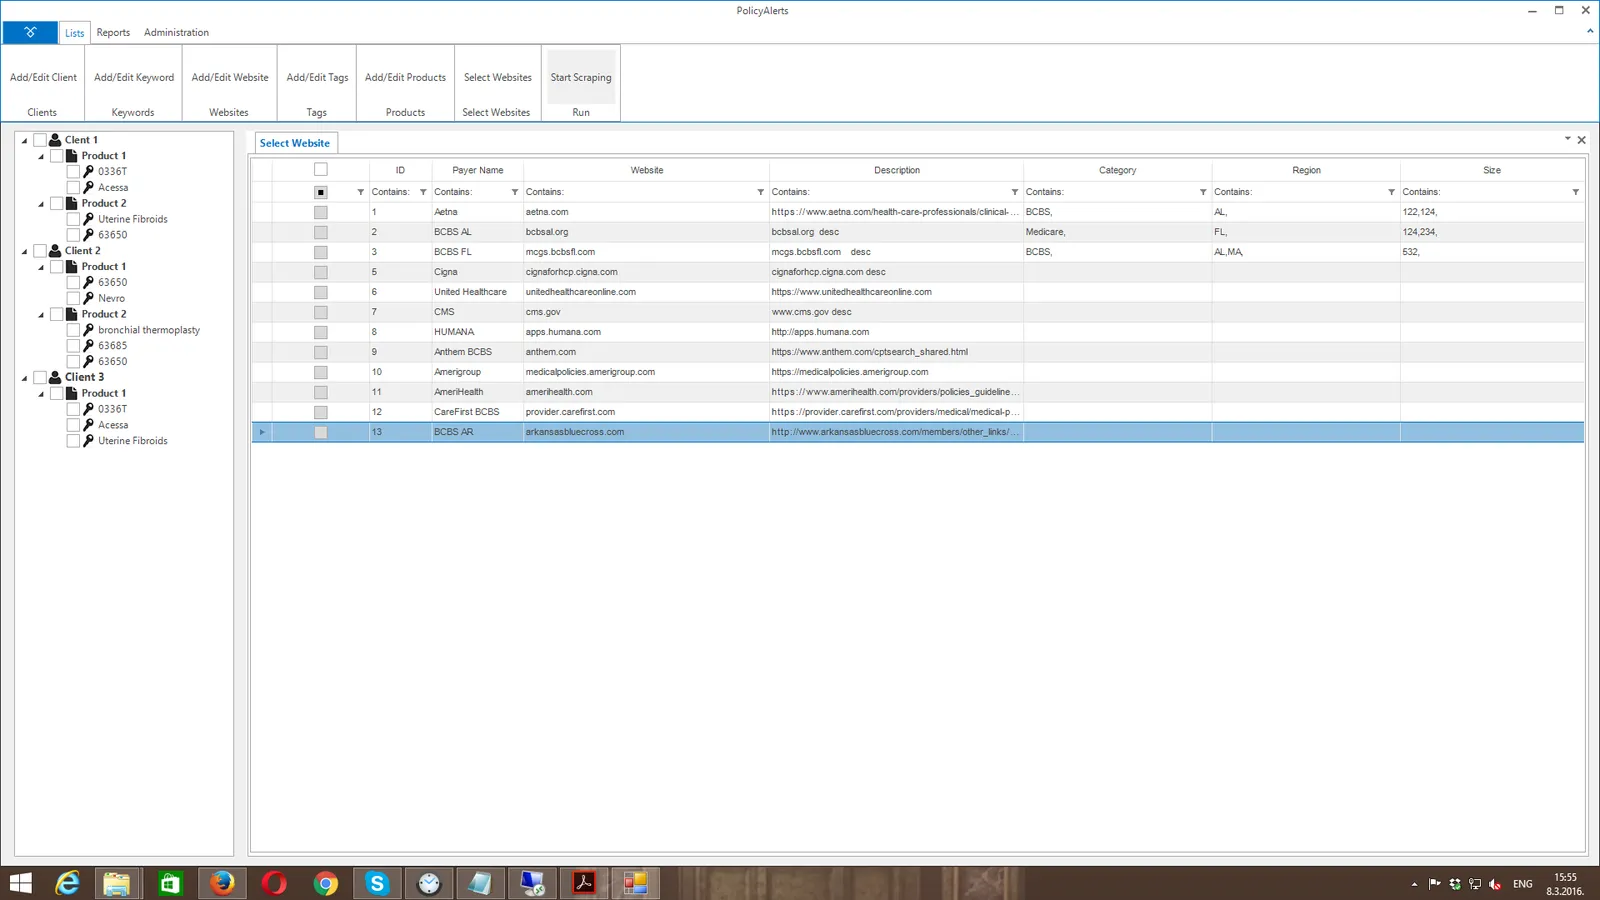Close the Select Website panel
Screen dimensions: 1600x900
(x=1582, y=140)
